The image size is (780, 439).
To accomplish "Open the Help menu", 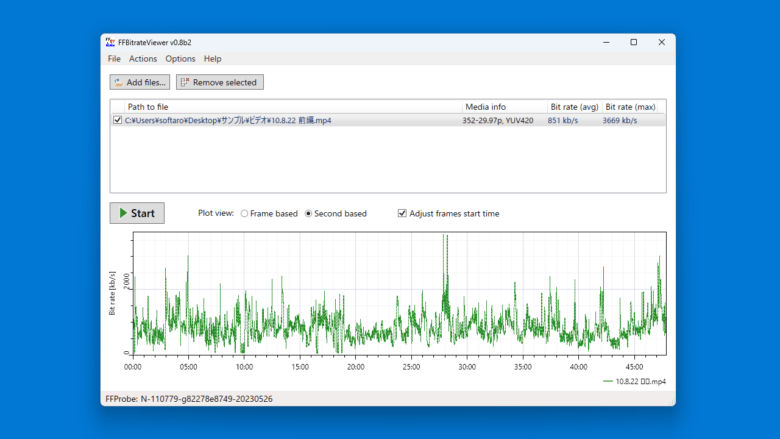I will point(212,59).
